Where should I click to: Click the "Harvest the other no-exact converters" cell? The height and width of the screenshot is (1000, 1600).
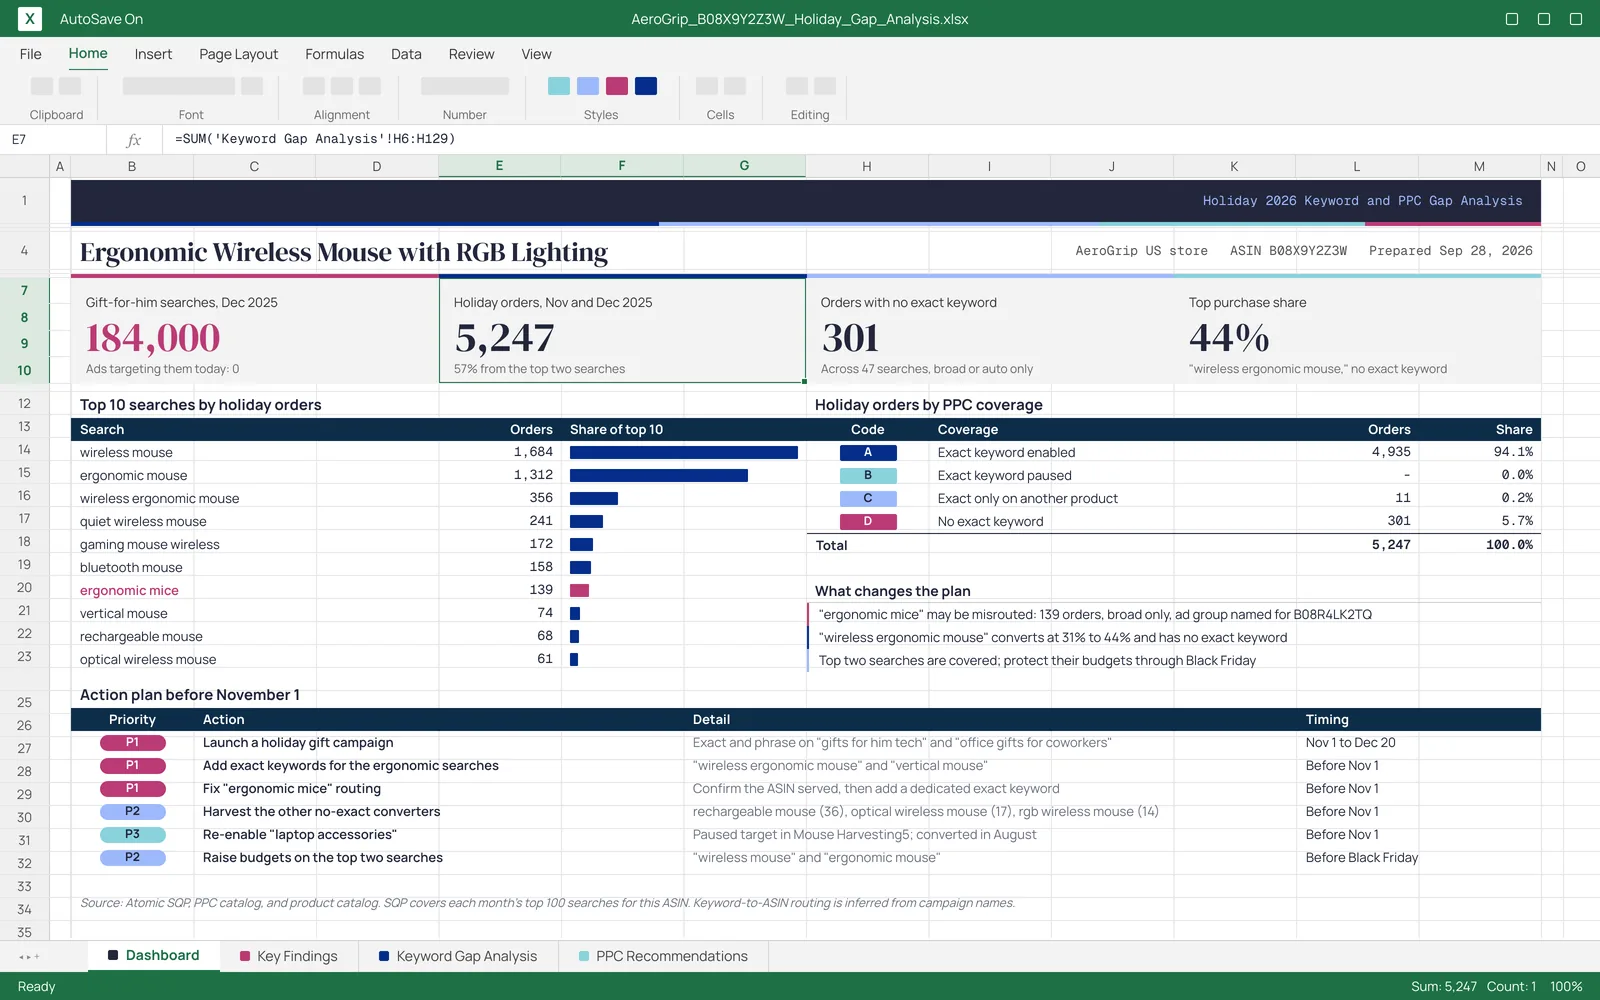tap(321, 812)
